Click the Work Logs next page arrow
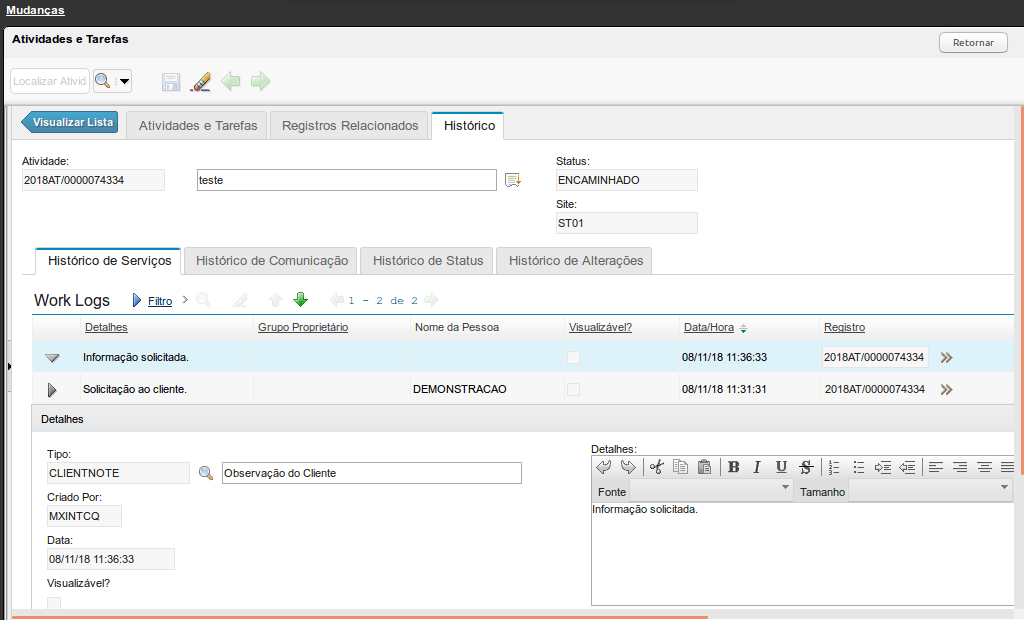This screenshot has height=620, width=1024. click(431, 300)
